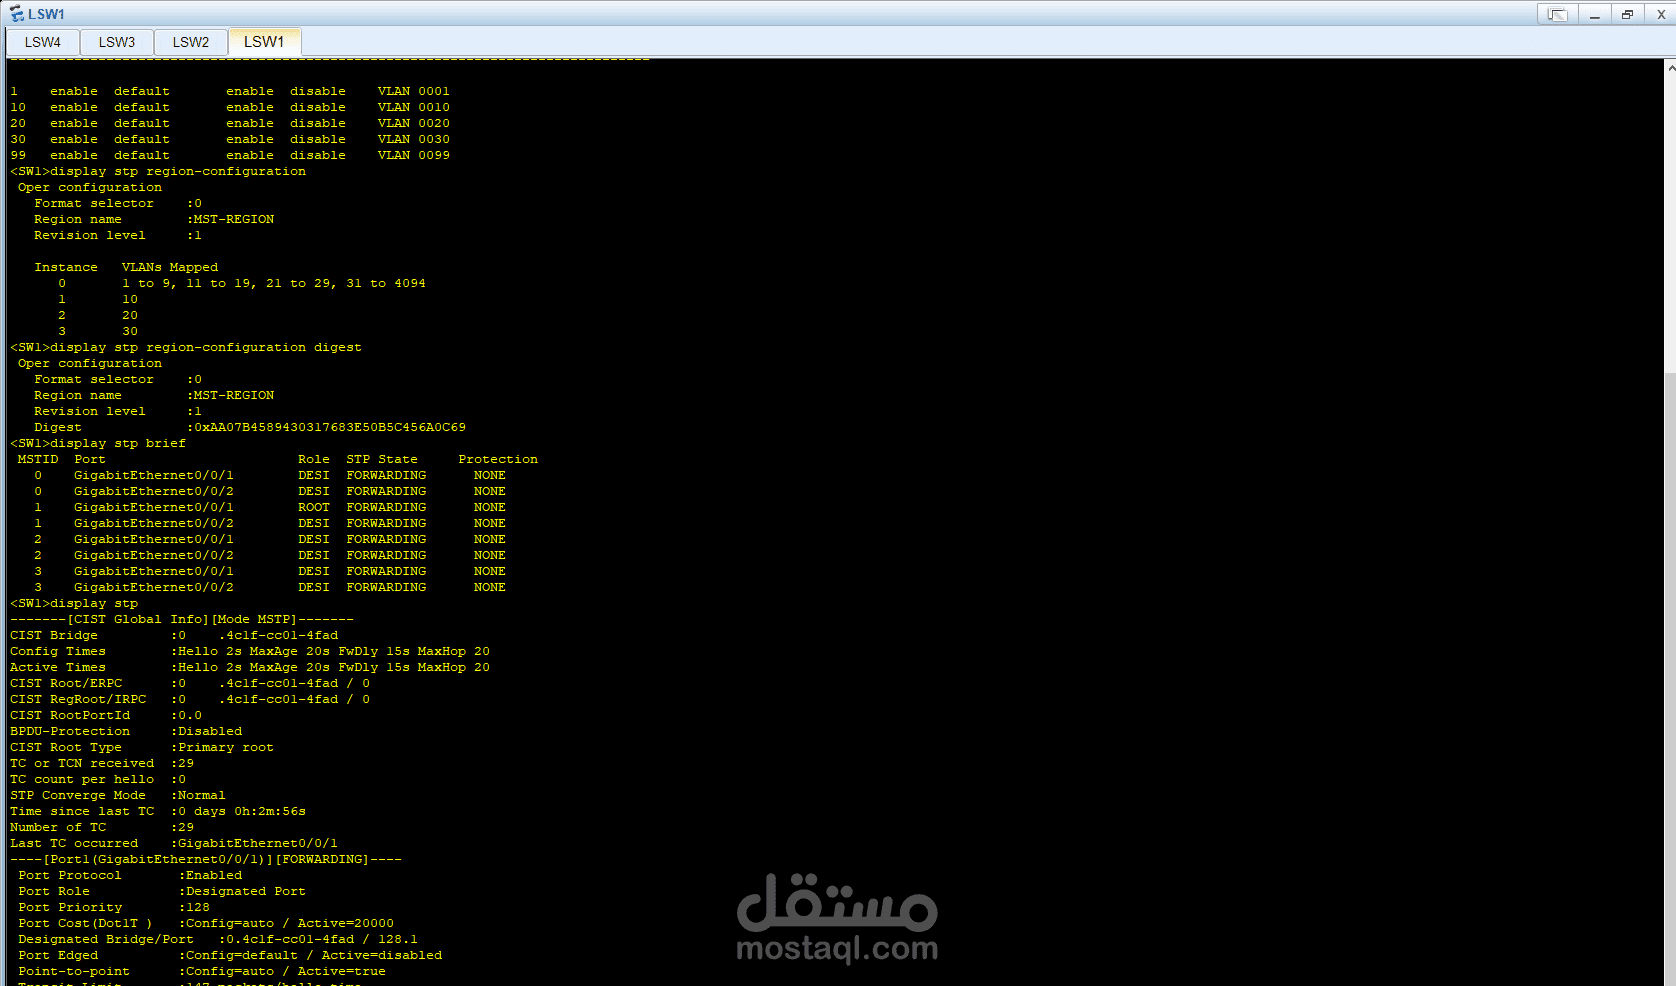Image resolution: width=1676 pixels, height=986 pixels.
Task: Click the "STP Converge Mode" label
Action: click(x=78, y=795)
